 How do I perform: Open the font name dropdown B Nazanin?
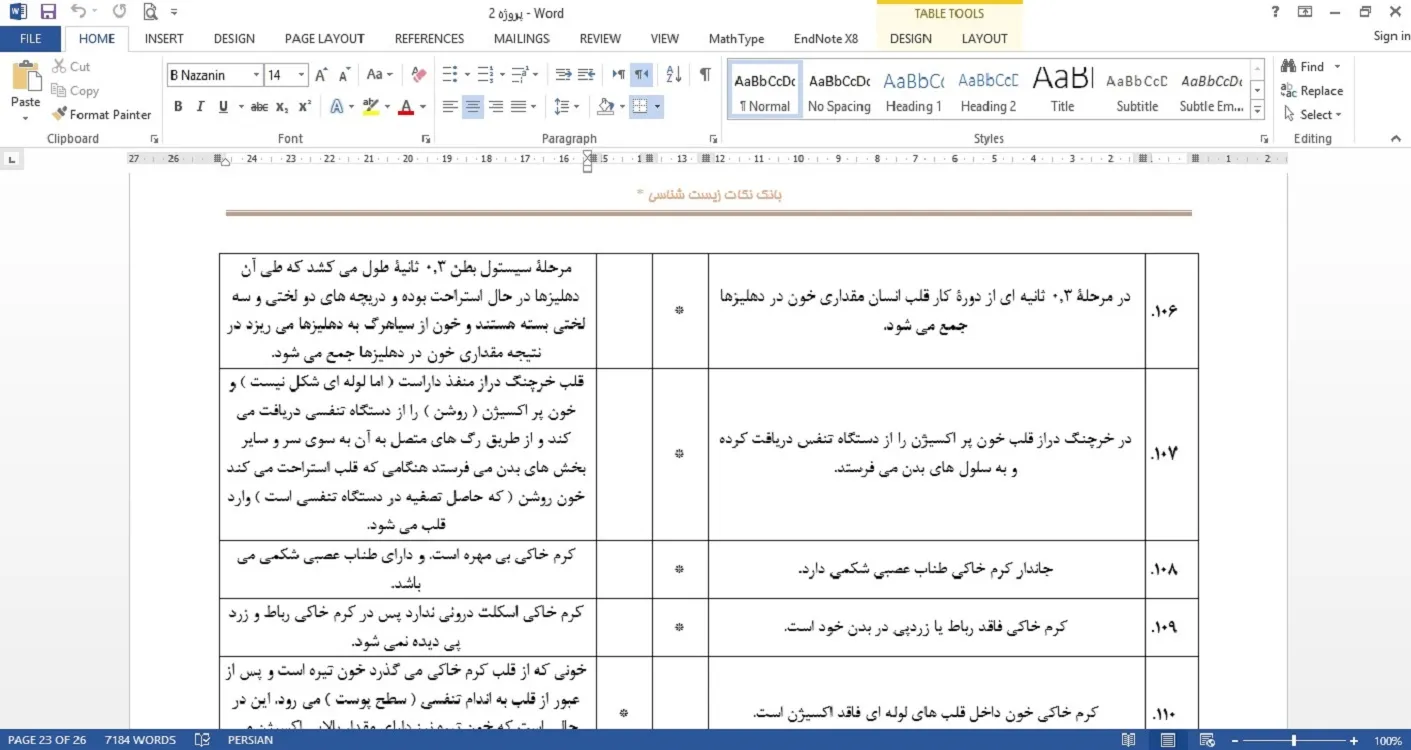(257, 75)
